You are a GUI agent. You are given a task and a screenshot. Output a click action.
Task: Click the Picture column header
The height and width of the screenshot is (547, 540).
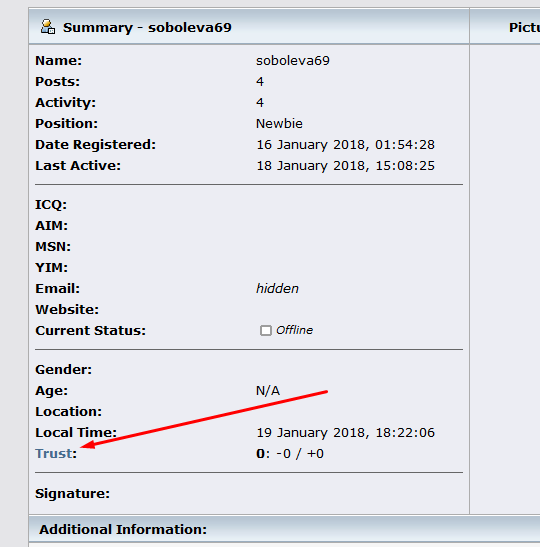coord(524,28)
